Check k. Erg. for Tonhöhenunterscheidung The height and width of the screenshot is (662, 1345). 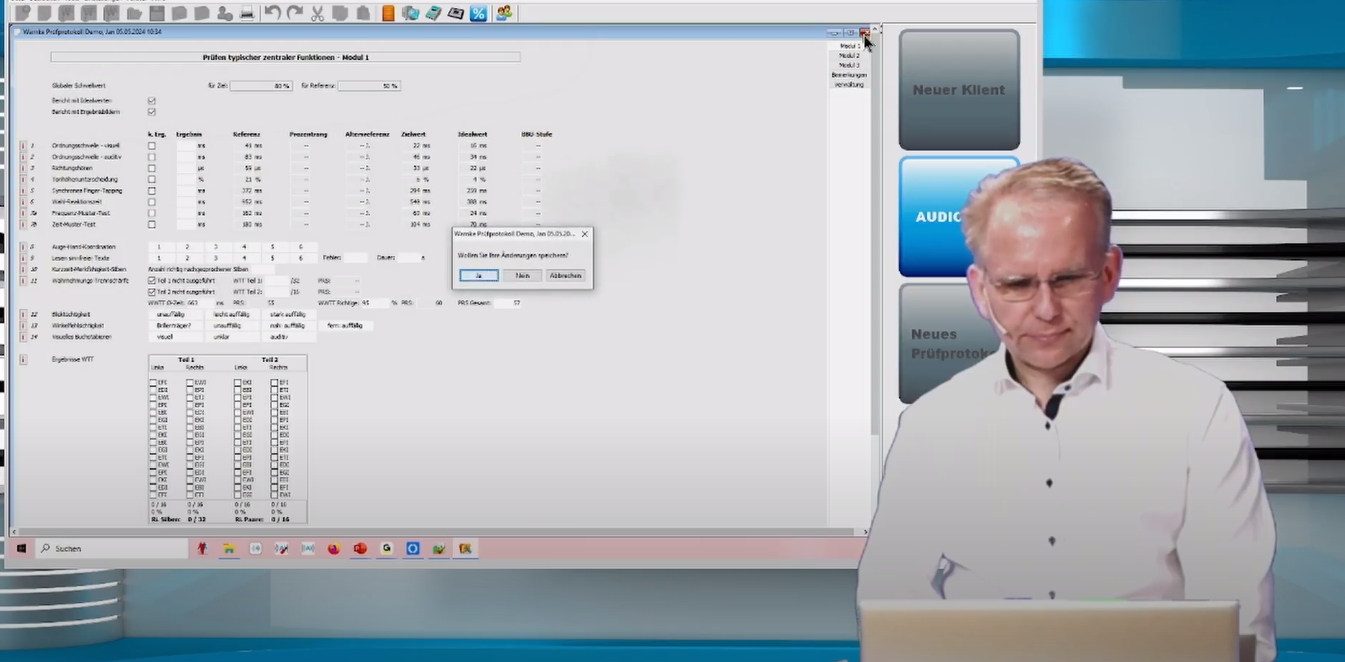[x=152, y=179]
